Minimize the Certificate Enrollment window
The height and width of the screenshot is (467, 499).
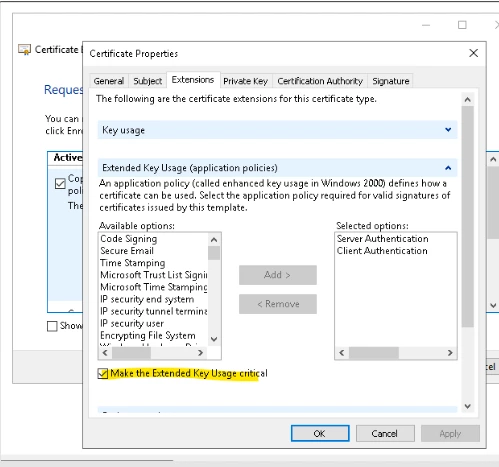[426, 25]
